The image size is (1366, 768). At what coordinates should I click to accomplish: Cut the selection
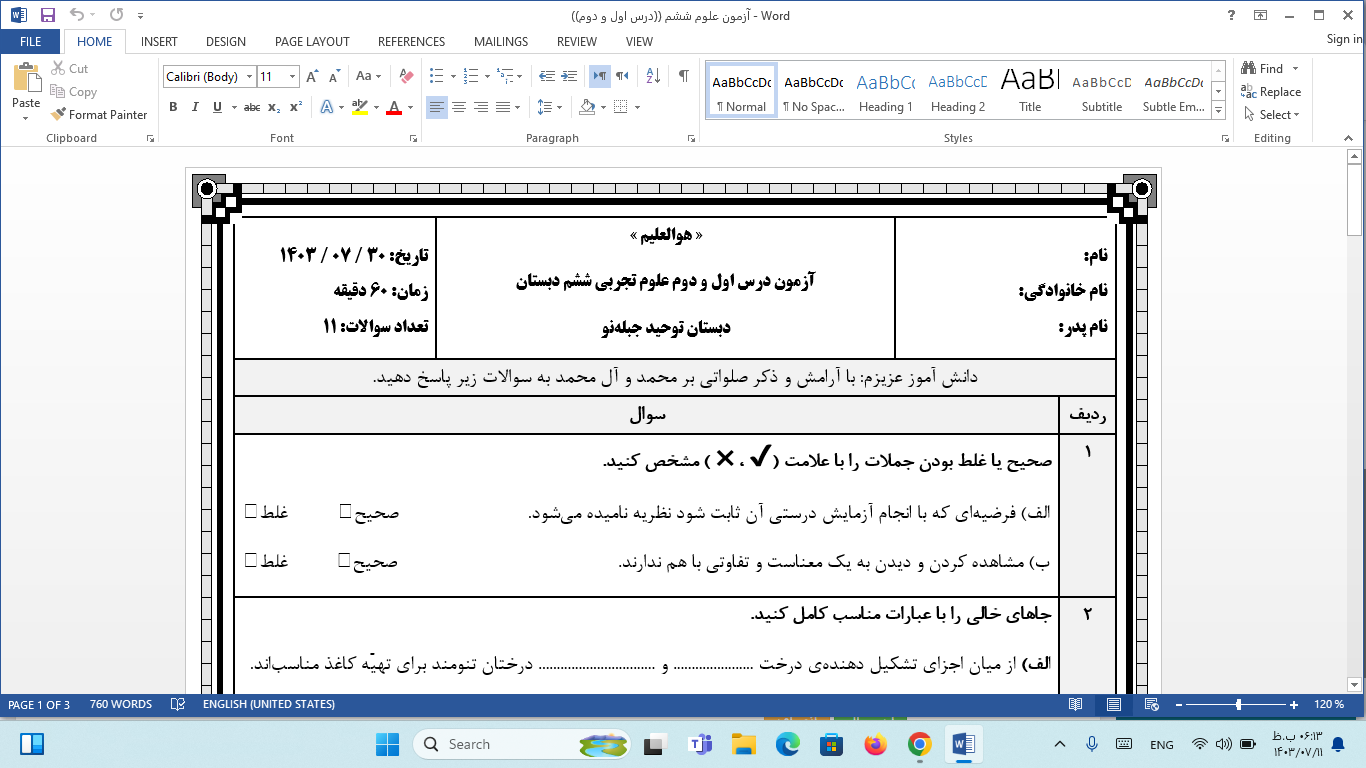click(x=70, y=69)
